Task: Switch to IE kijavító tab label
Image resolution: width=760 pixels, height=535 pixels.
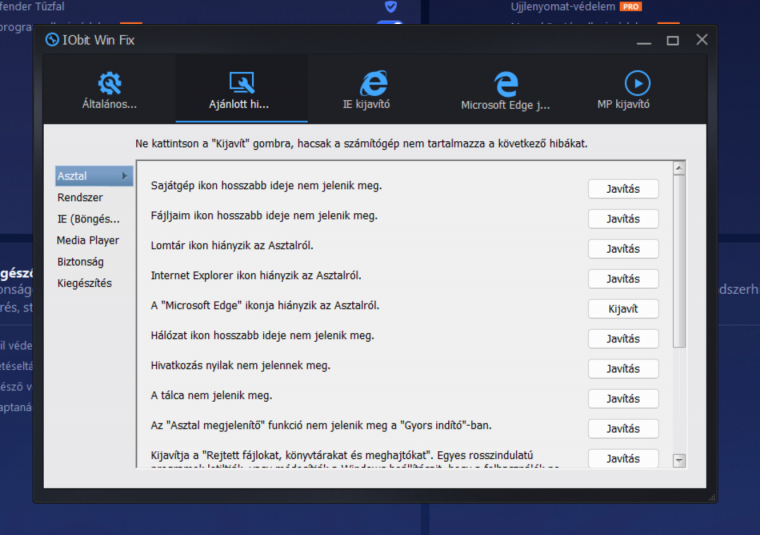Action: coord(366,104)
